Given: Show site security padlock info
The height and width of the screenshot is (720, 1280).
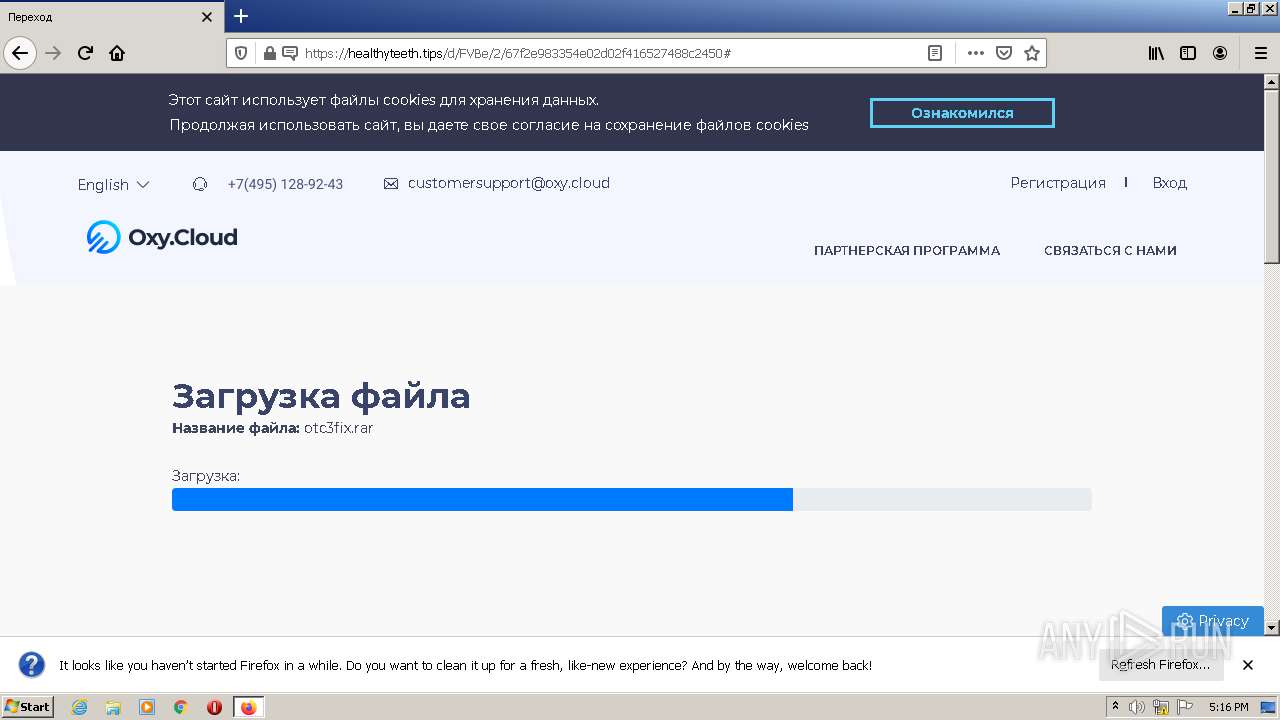Looking at the screenshot, I should (269, 53).
